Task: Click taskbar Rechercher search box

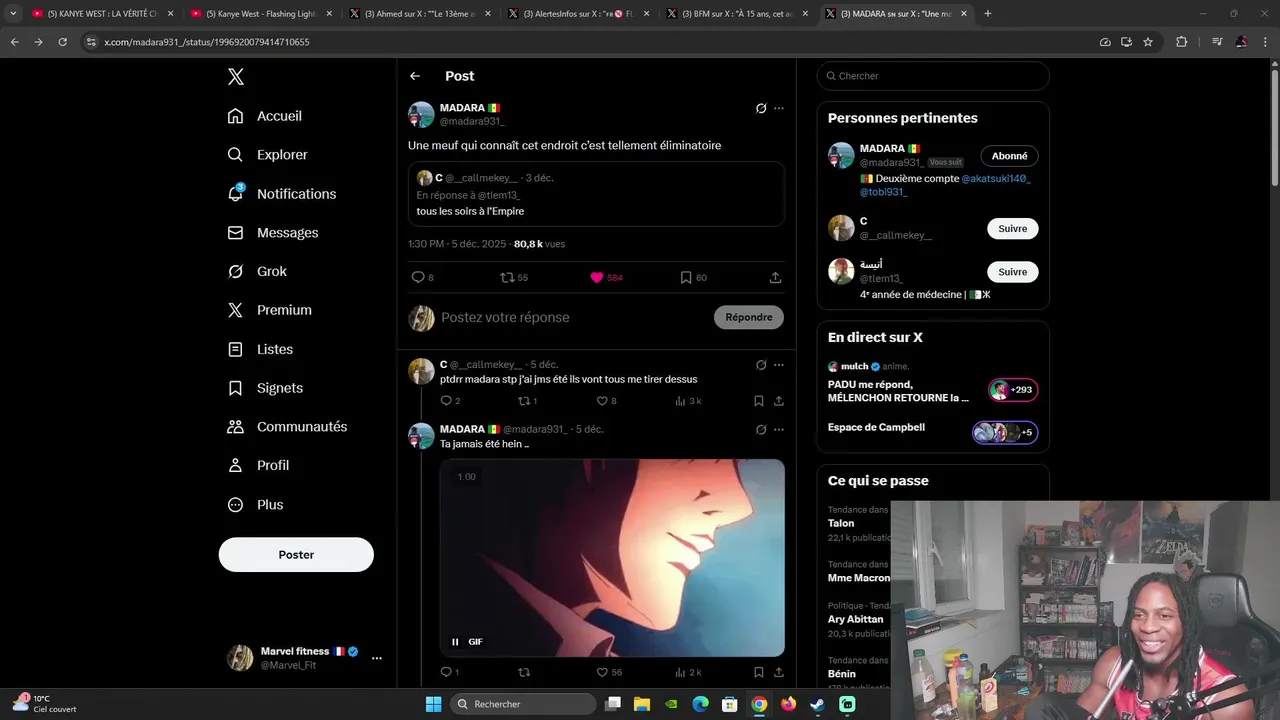Action: pyautogui.click(x=523, y=704)
